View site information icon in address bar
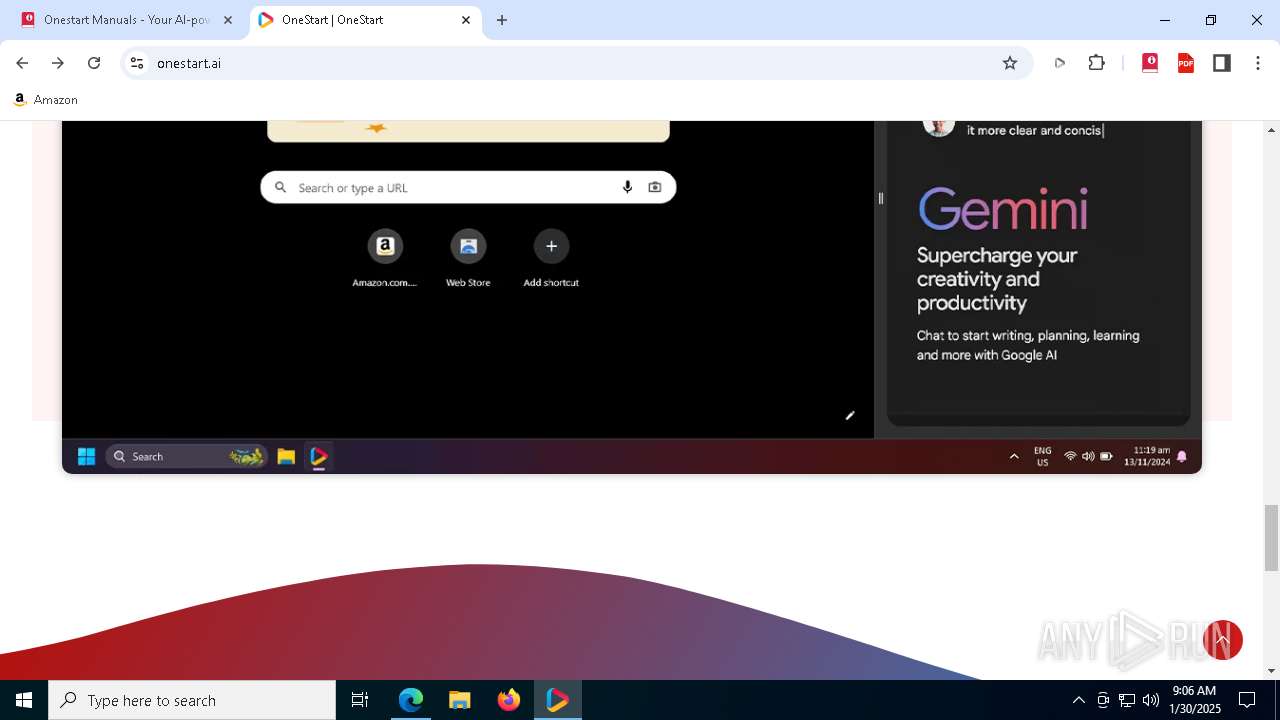 (x=137, y=63)
